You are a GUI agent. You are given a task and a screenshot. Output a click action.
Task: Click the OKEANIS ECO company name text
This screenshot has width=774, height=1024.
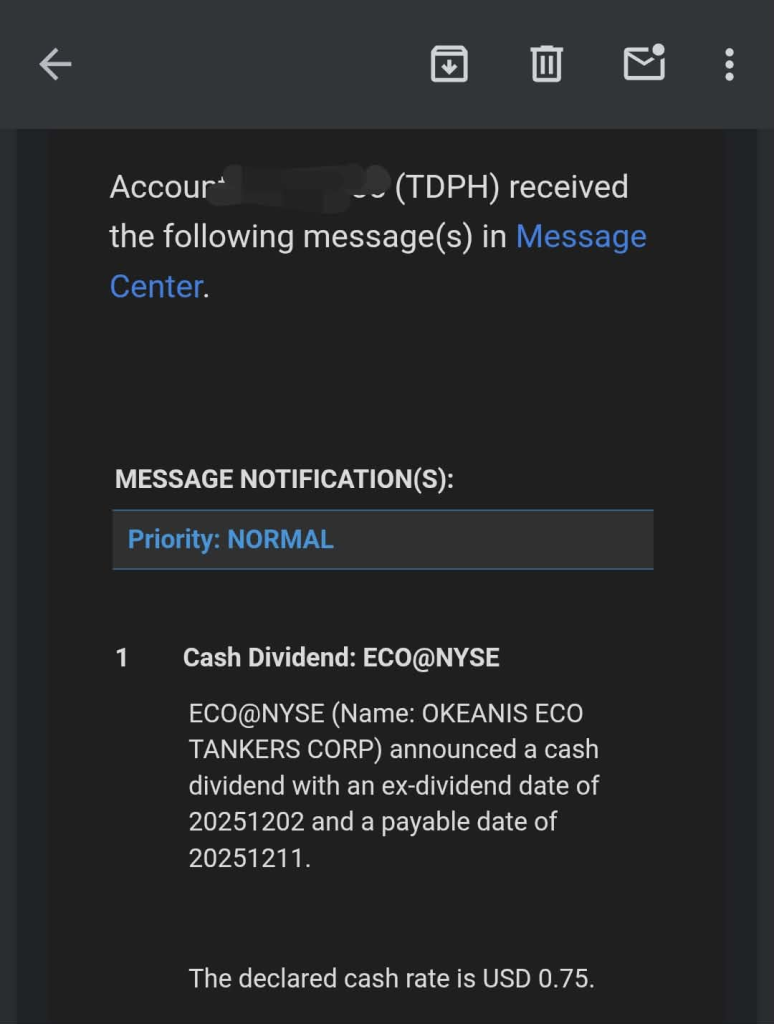click(503, 714)
